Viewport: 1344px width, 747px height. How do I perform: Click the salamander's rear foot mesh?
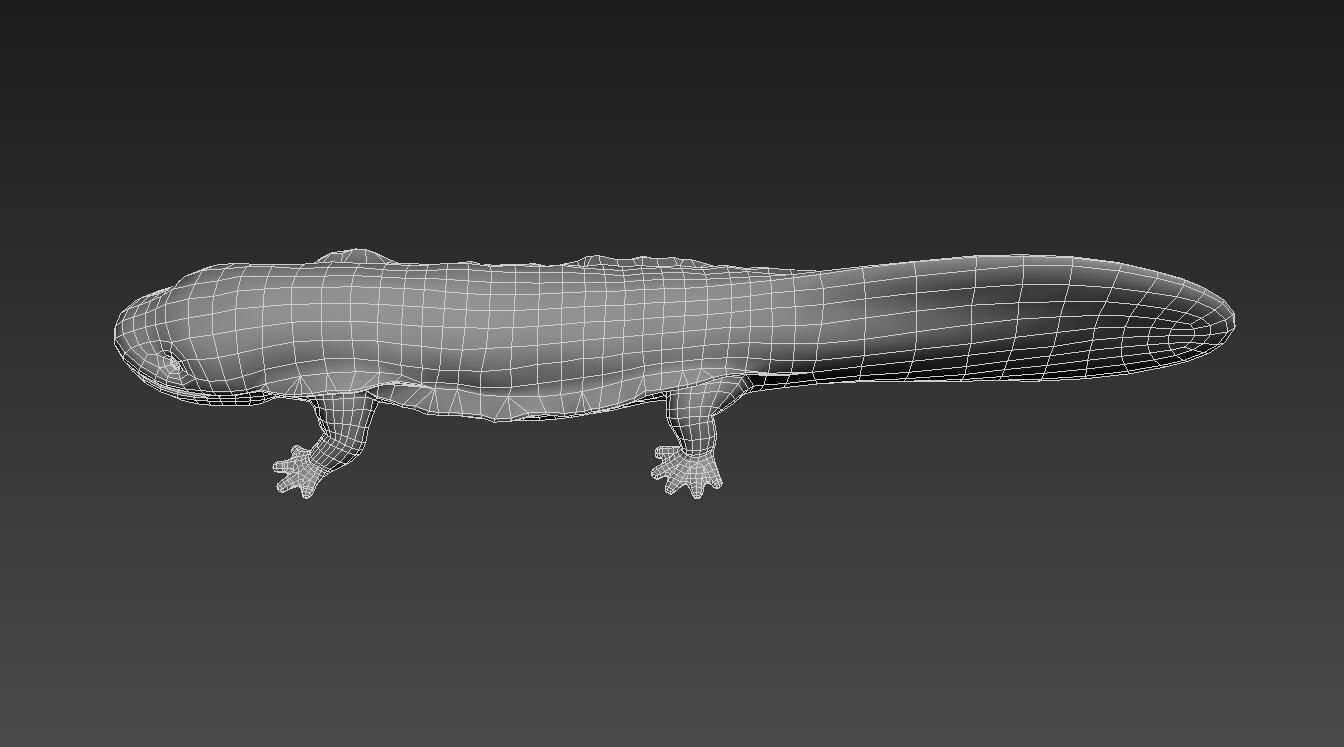688,470
